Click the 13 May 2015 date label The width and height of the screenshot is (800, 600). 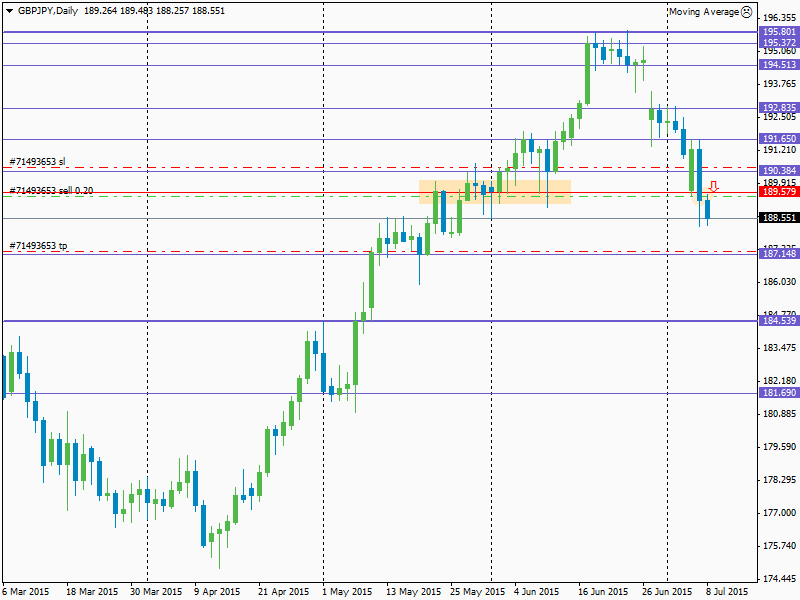413,592
